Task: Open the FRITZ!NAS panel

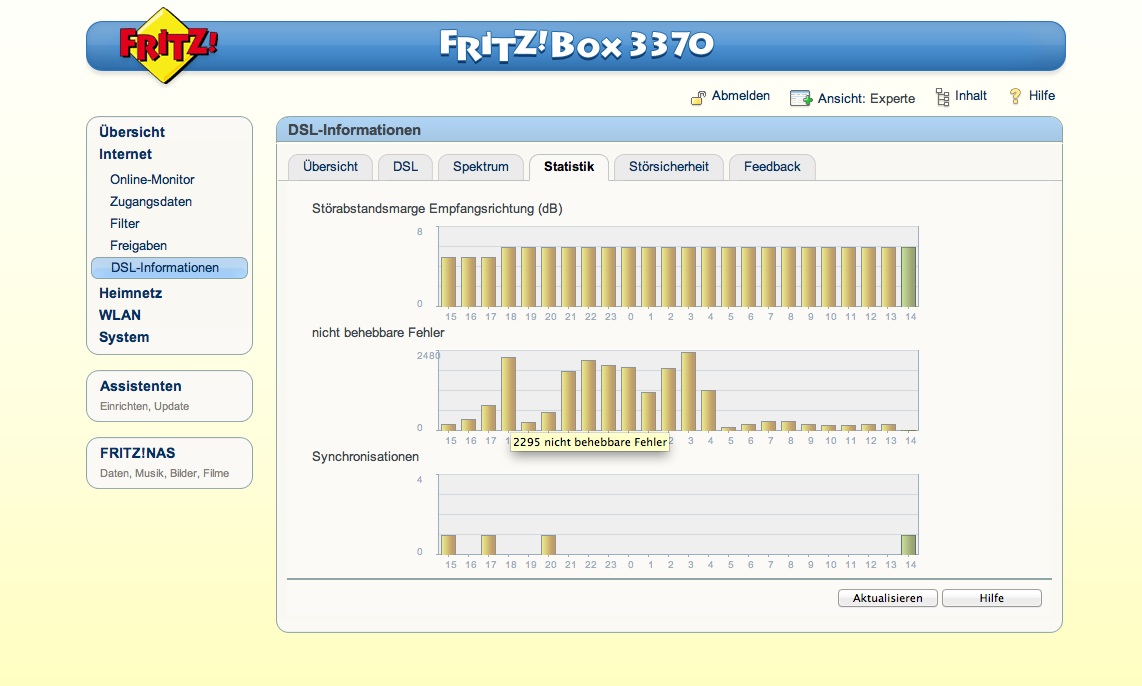Action: (170, 463)
